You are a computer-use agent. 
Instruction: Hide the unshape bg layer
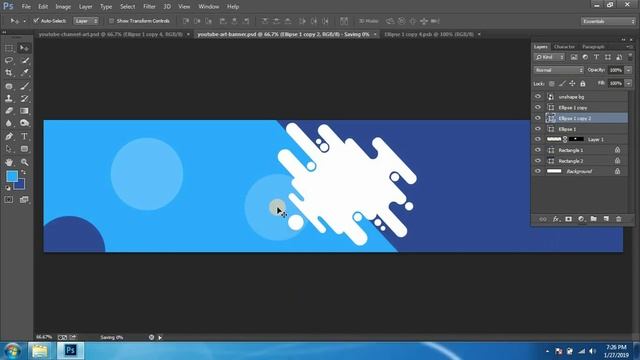[538, 97]
